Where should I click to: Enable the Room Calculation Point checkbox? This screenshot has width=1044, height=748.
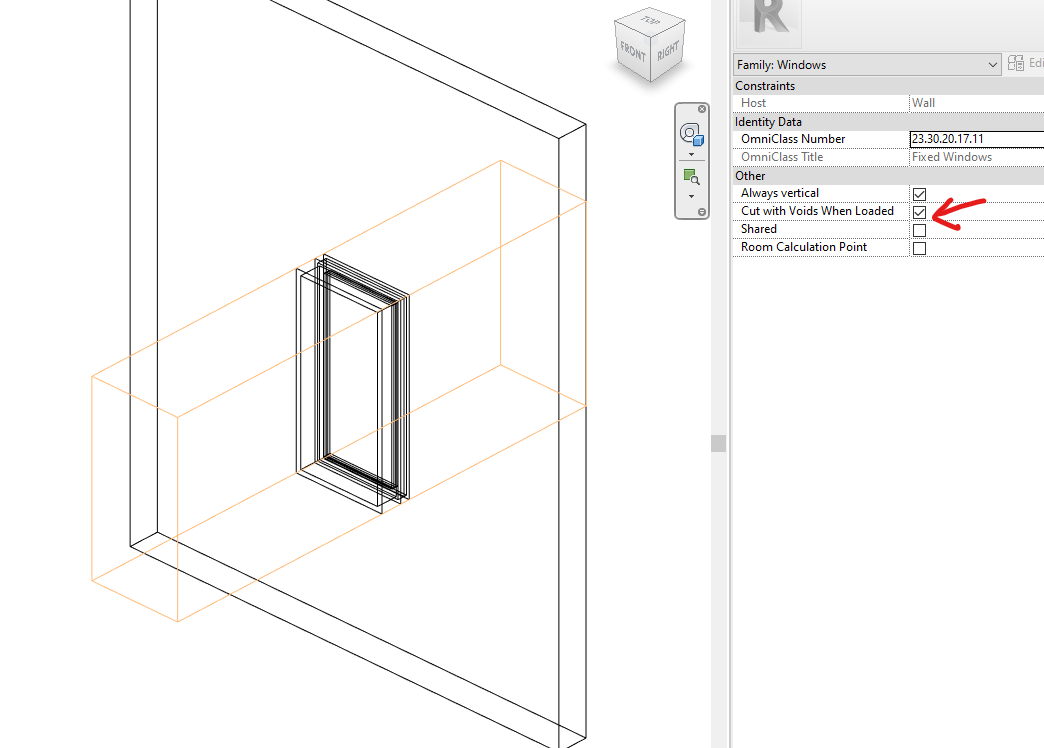[919, 248]
